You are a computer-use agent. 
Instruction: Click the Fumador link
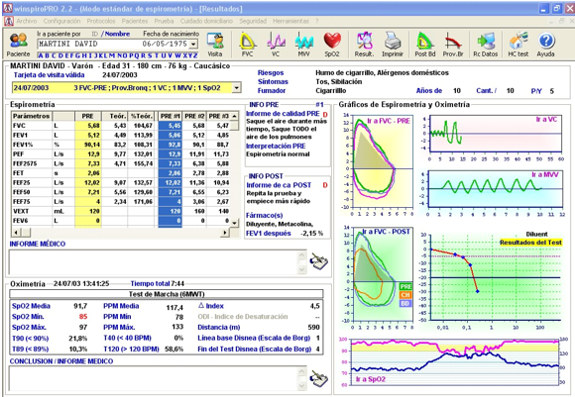tap(271, 90)
